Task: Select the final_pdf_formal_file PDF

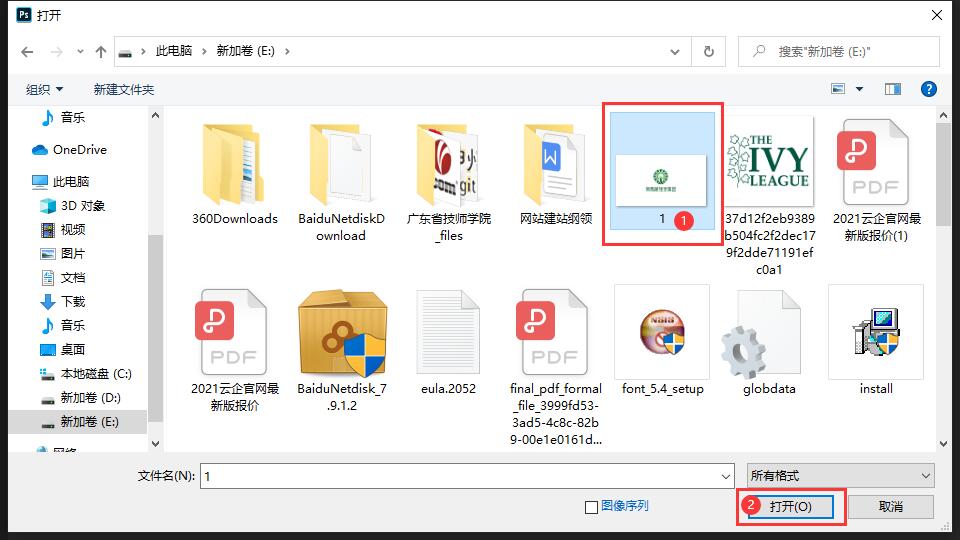Action: [x=556, y=367]
